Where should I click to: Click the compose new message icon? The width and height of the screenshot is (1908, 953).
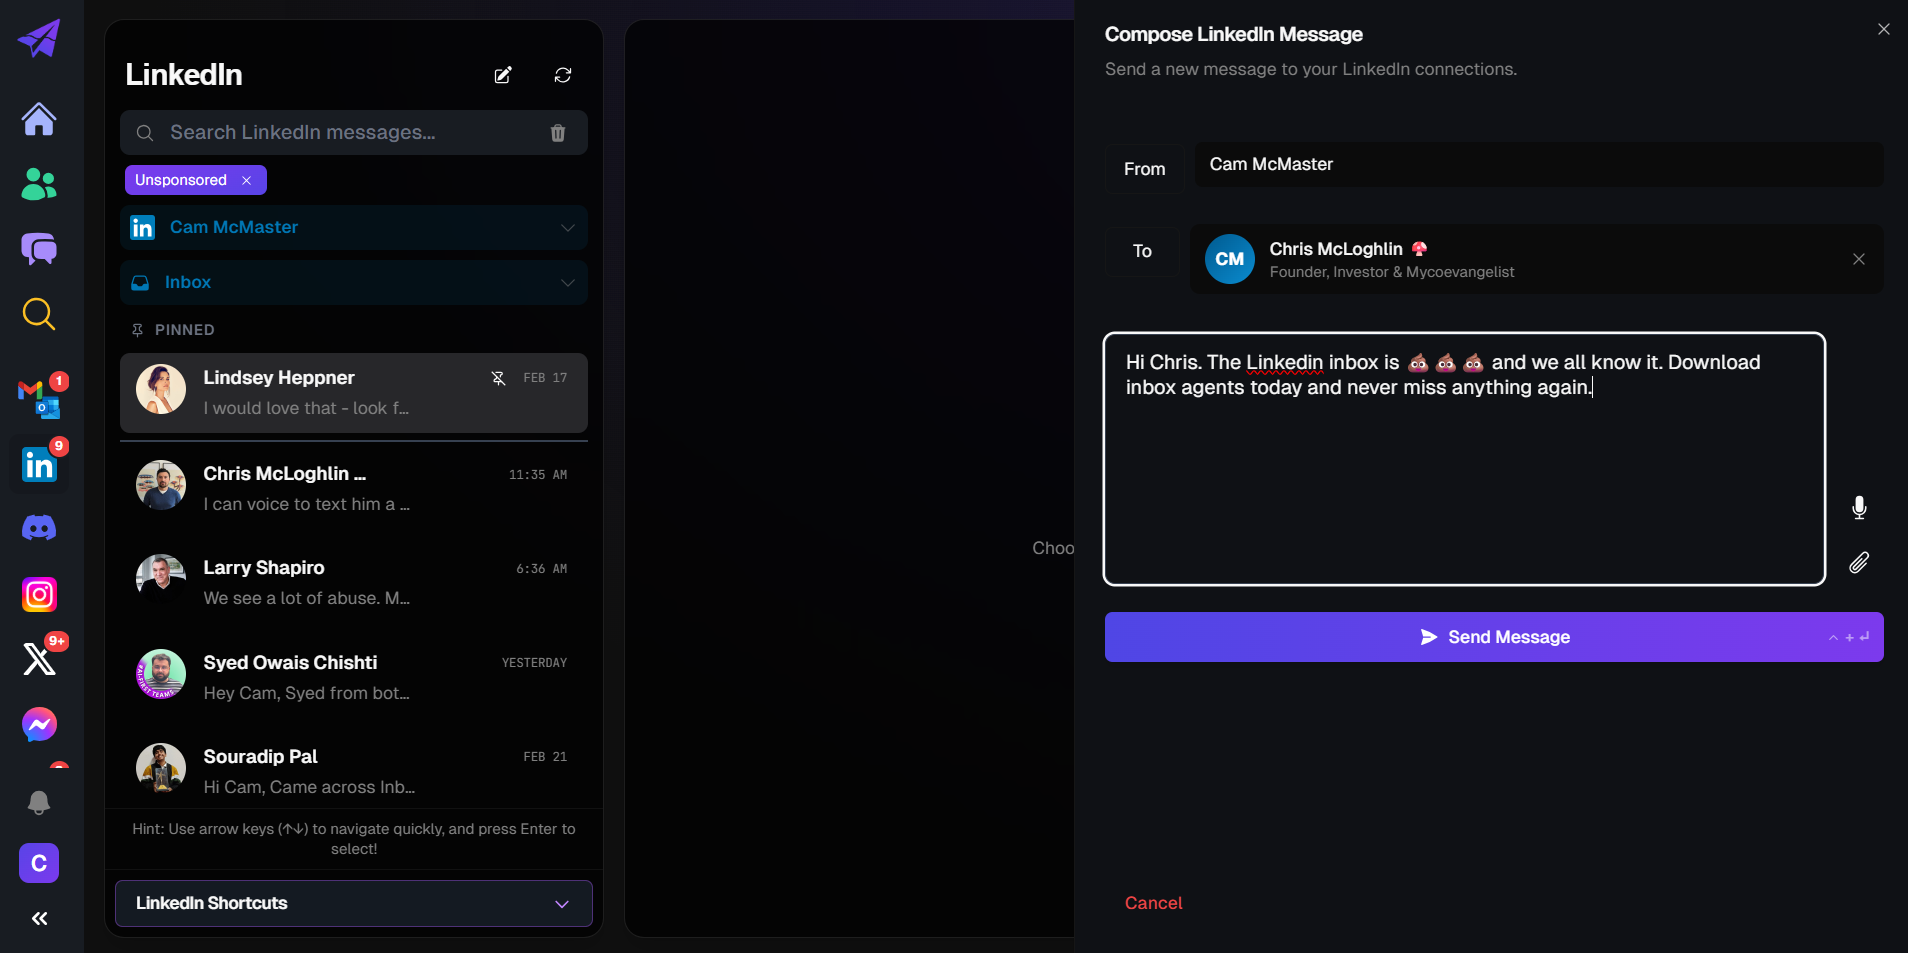[x=503, y=75]
